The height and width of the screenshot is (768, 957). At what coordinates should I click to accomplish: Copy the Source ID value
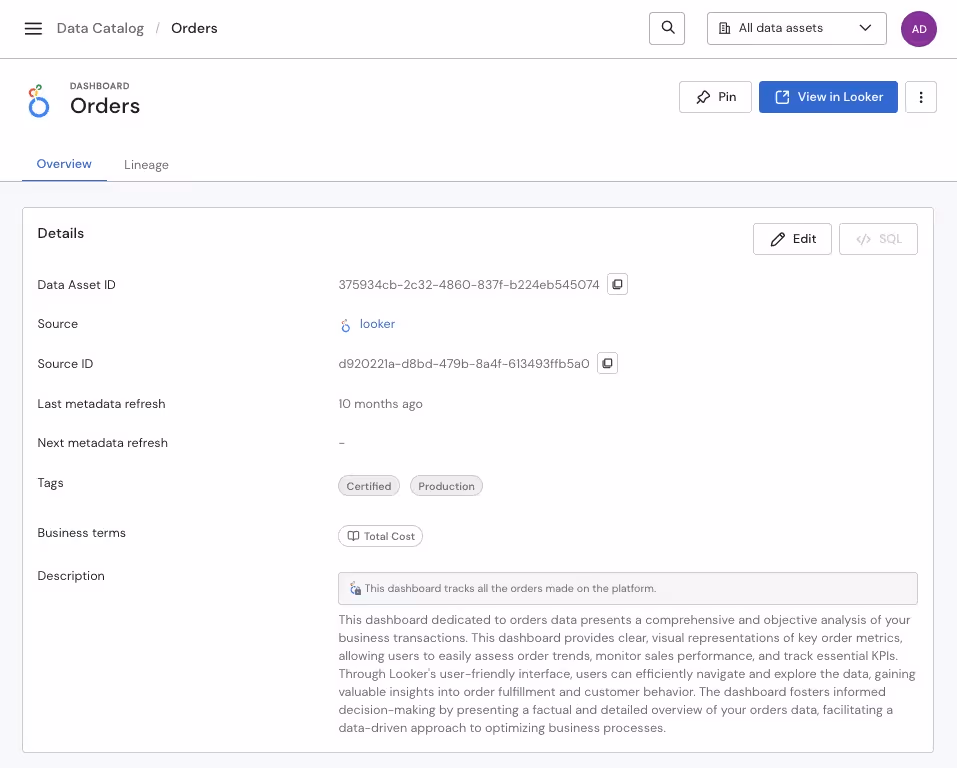click(607, 363)
